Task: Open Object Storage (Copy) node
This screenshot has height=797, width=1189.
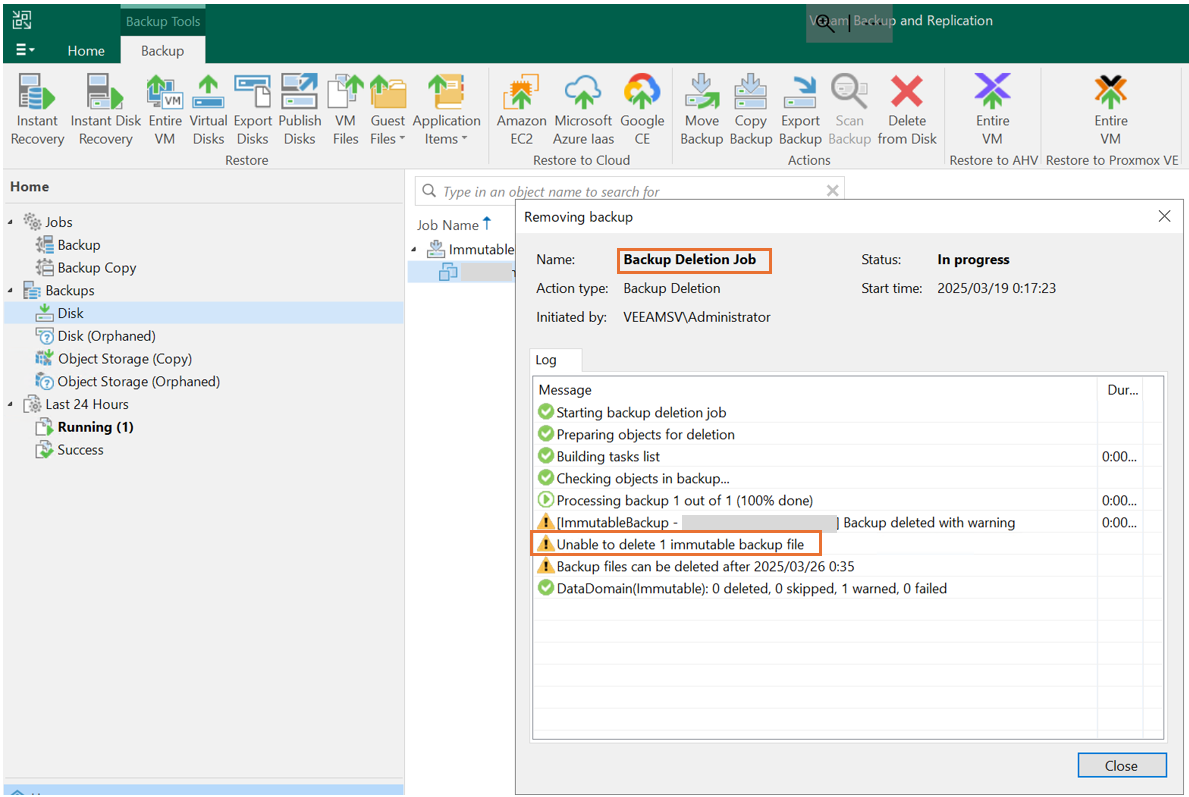Action: point(124,359)
